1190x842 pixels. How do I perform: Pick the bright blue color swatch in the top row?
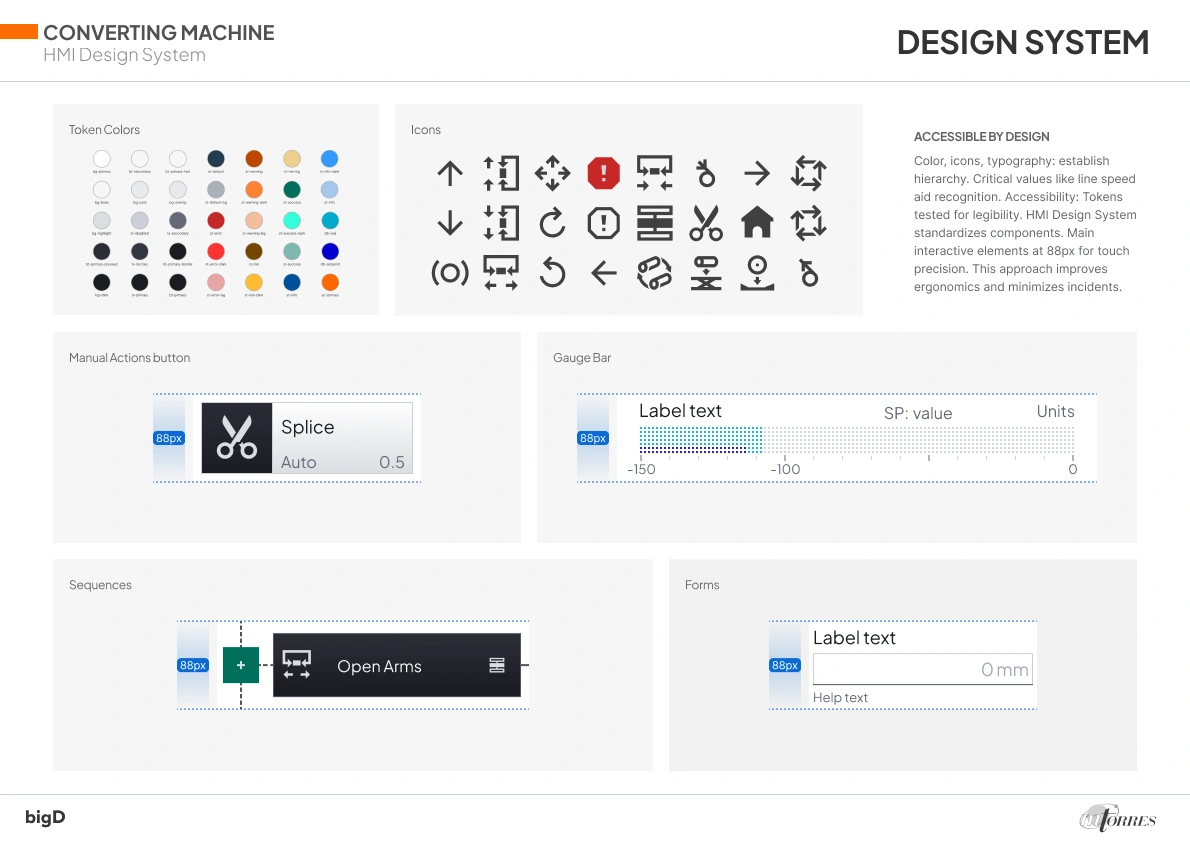[329, 159]
